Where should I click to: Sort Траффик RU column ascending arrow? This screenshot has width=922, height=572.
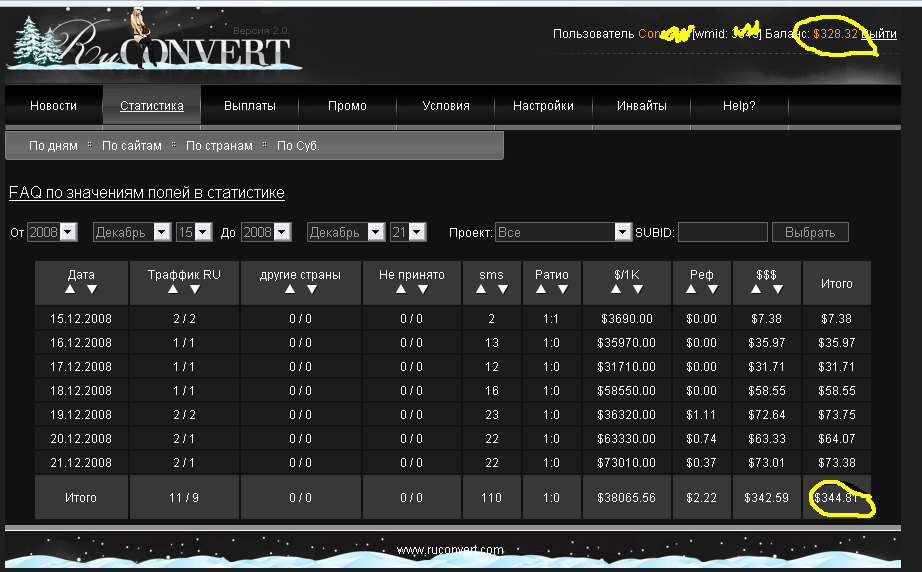173,289
